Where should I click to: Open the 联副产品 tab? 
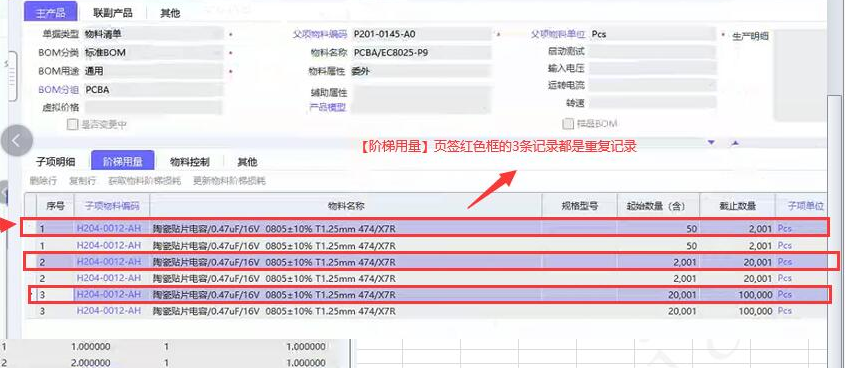112,12
